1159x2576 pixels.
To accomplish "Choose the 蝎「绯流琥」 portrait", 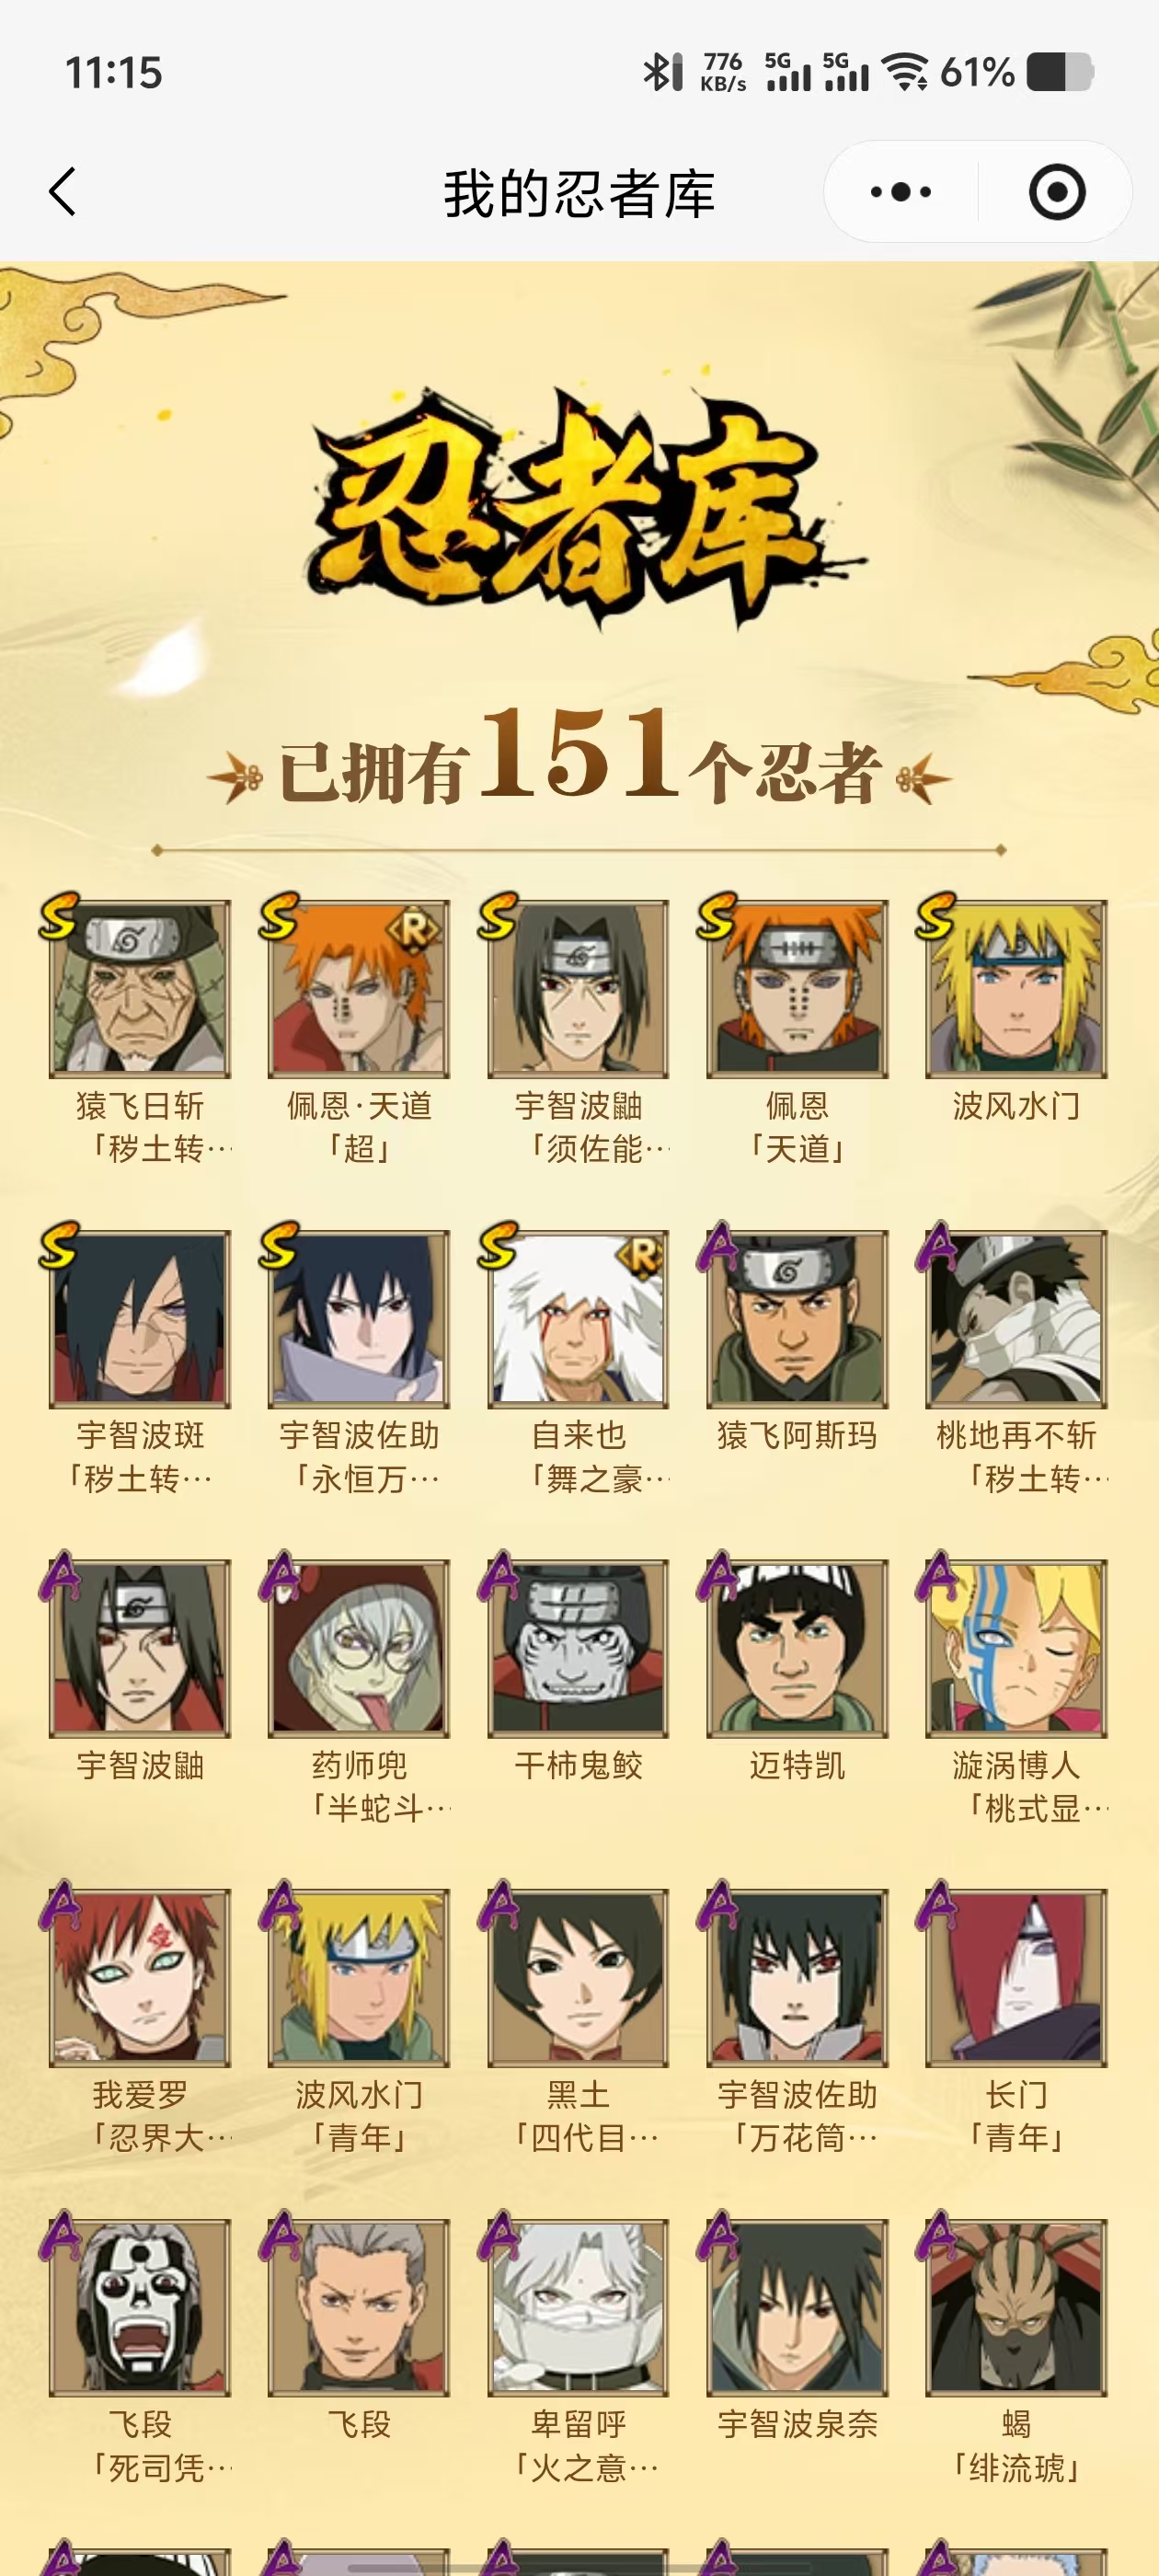I will 1016,2308.
